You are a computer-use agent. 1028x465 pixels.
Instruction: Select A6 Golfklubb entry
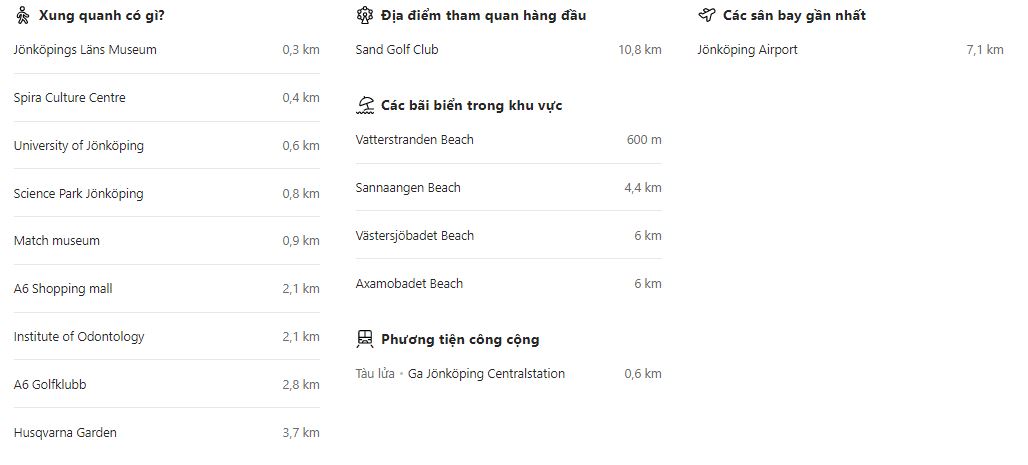coord(57,385)
